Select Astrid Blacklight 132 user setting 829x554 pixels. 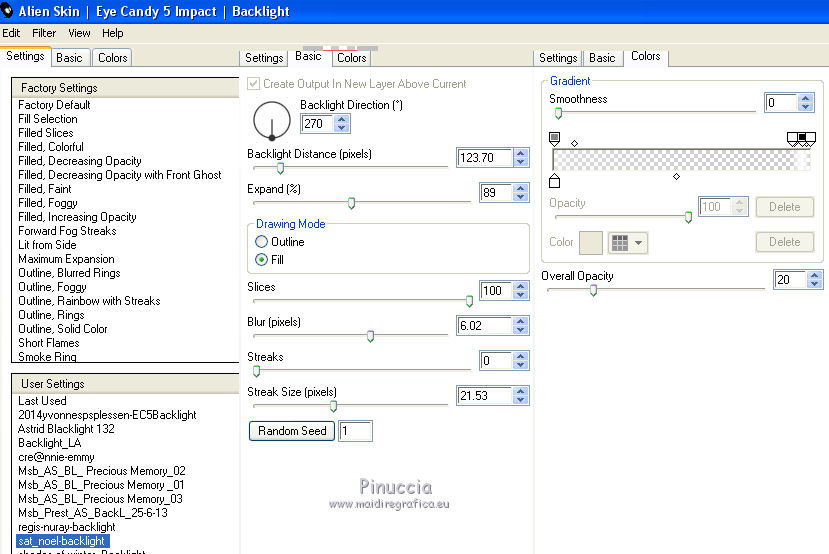[x=66, y=429]
